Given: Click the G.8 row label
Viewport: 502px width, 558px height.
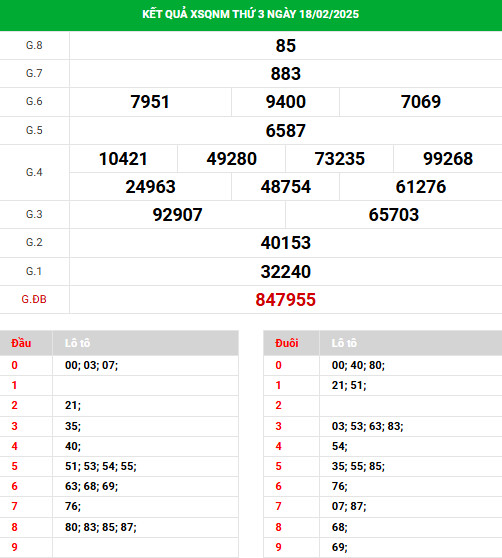Looking at the screenshot, I should pyautogui.click(x=34, y=46).
